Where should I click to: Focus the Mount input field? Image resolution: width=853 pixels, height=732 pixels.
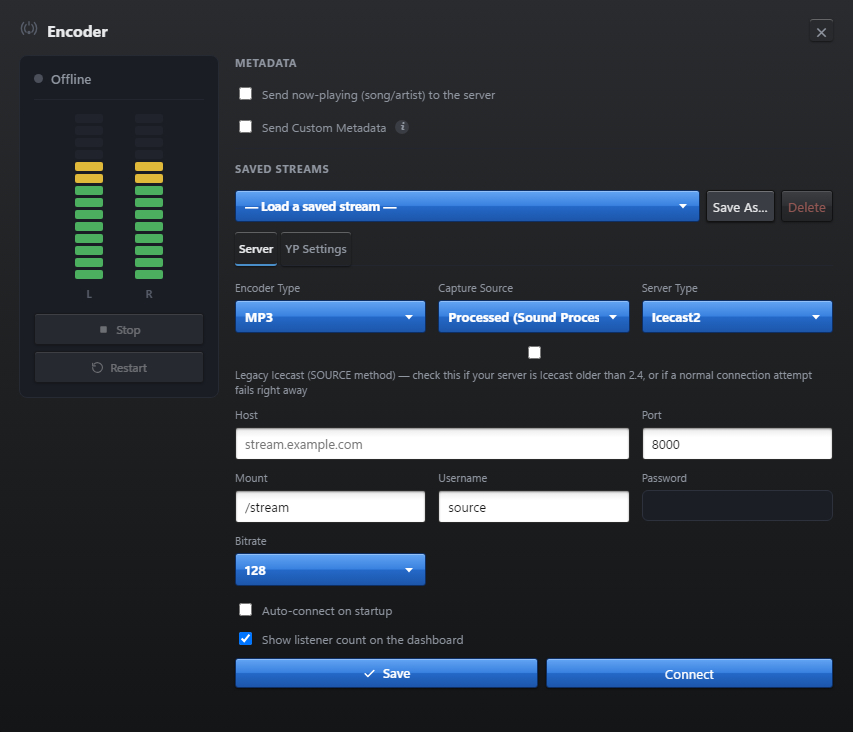click(x=330, y=507)
